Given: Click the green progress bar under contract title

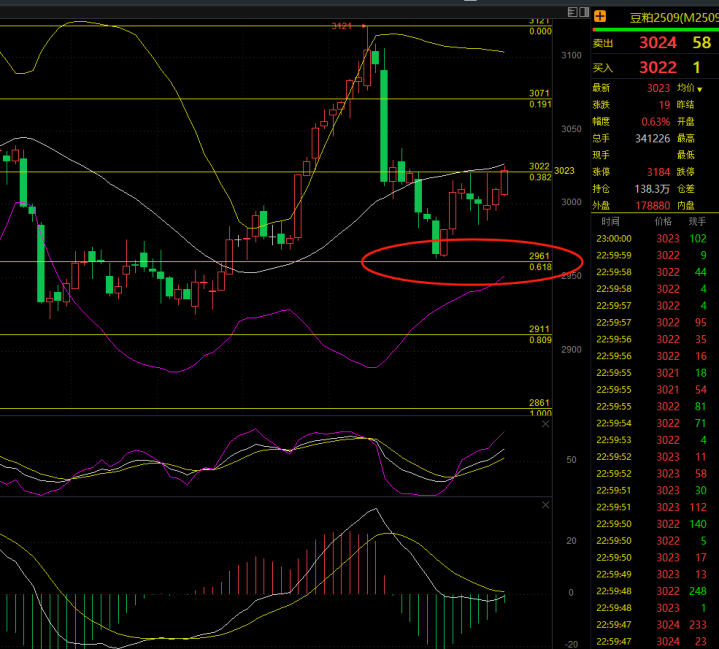Looking at the screenshot, I should click(655, 30).
